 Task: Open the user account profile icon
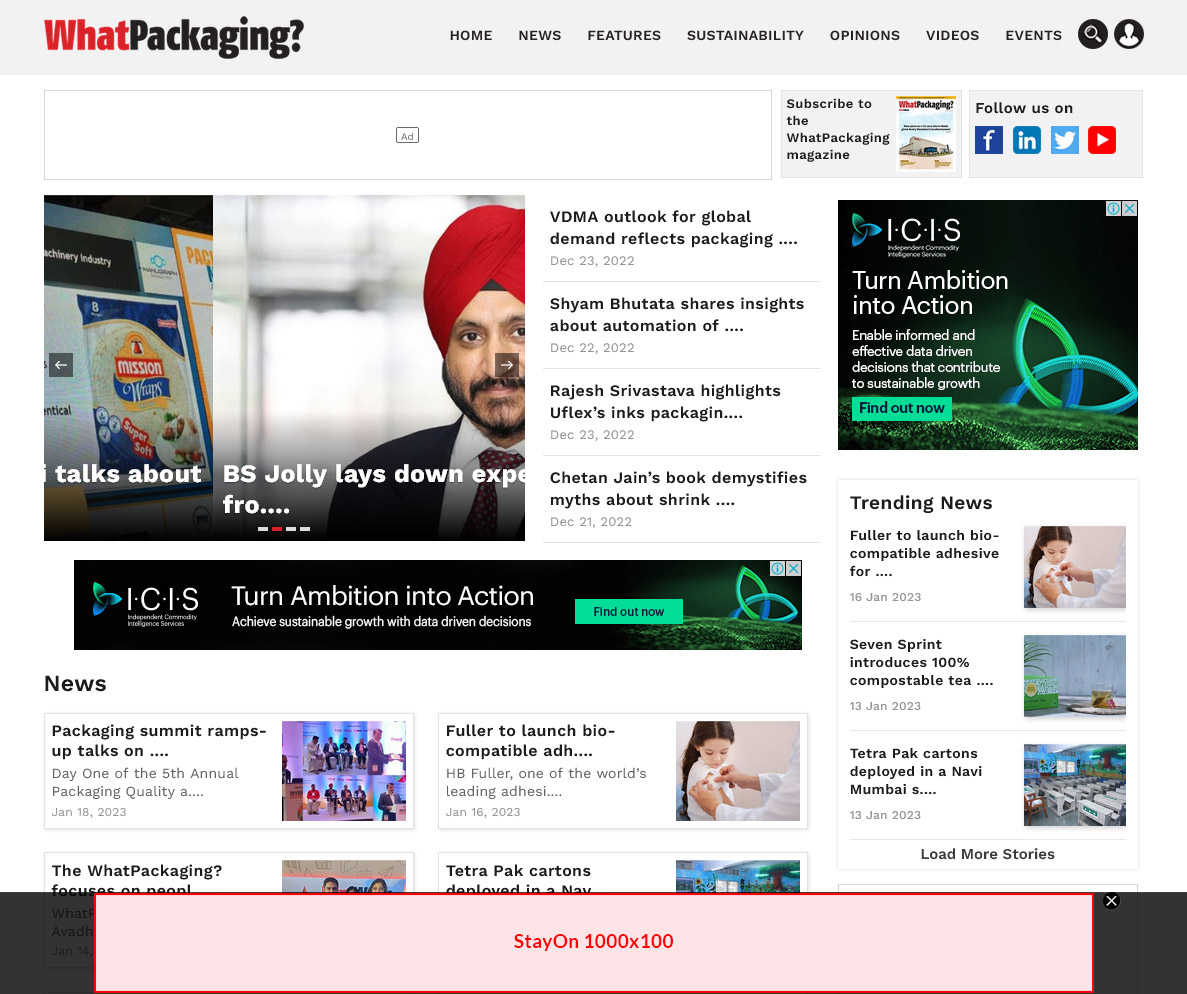point(1129,34)
